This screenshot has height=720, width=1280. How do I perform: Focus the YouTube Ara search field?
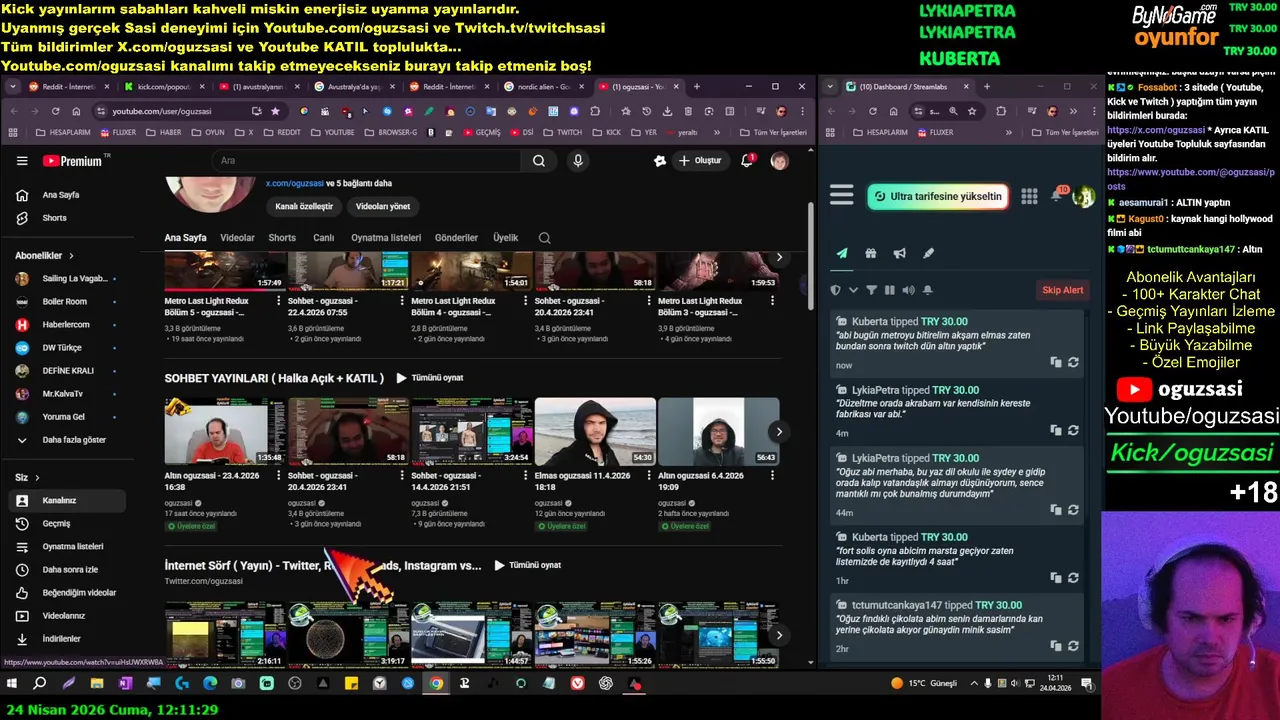(x=368, y=160)
